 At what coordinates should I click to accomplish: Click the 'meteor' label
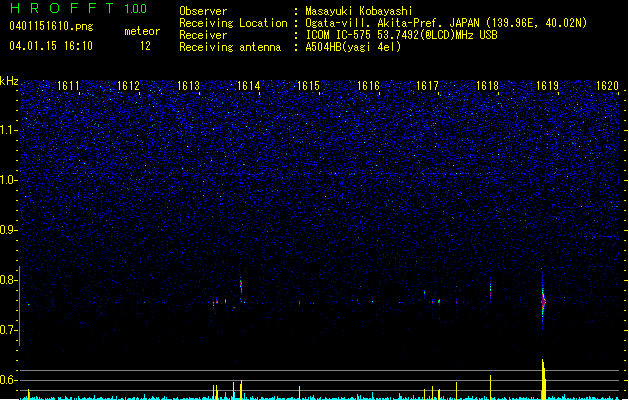tap(142, 31)
